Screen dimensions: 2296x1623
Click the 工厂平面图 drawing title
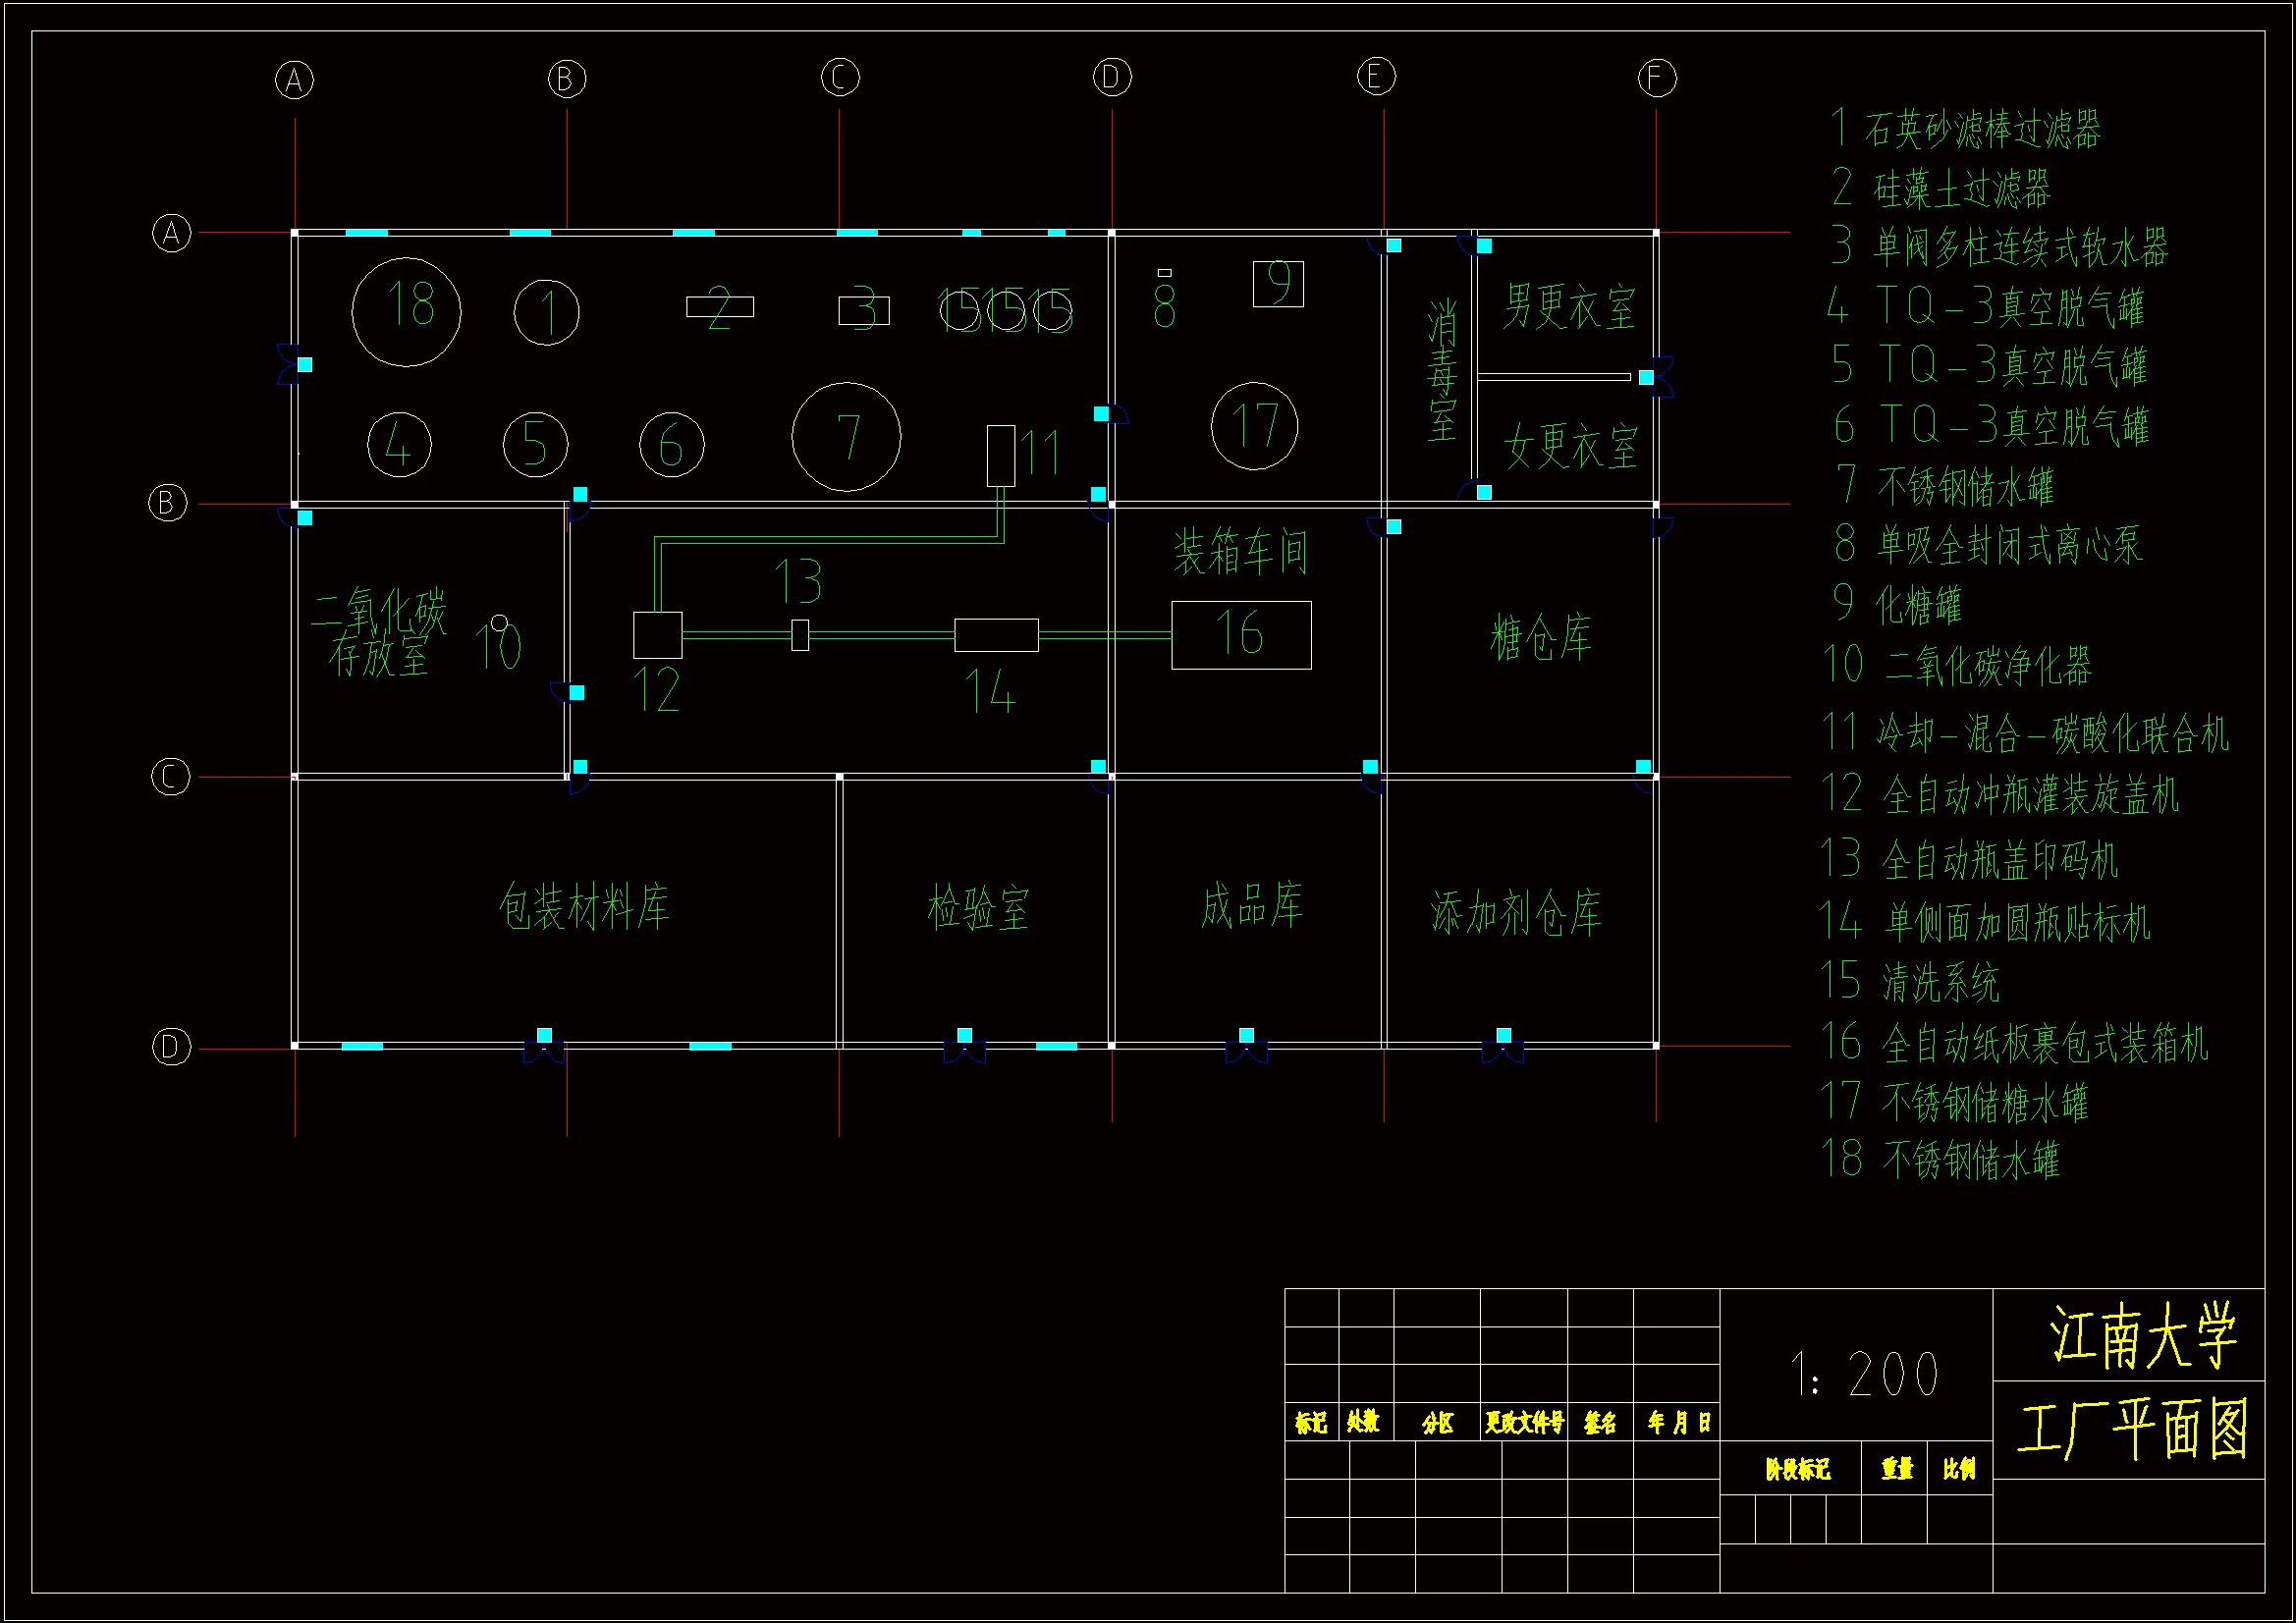pos(2133,1430)
